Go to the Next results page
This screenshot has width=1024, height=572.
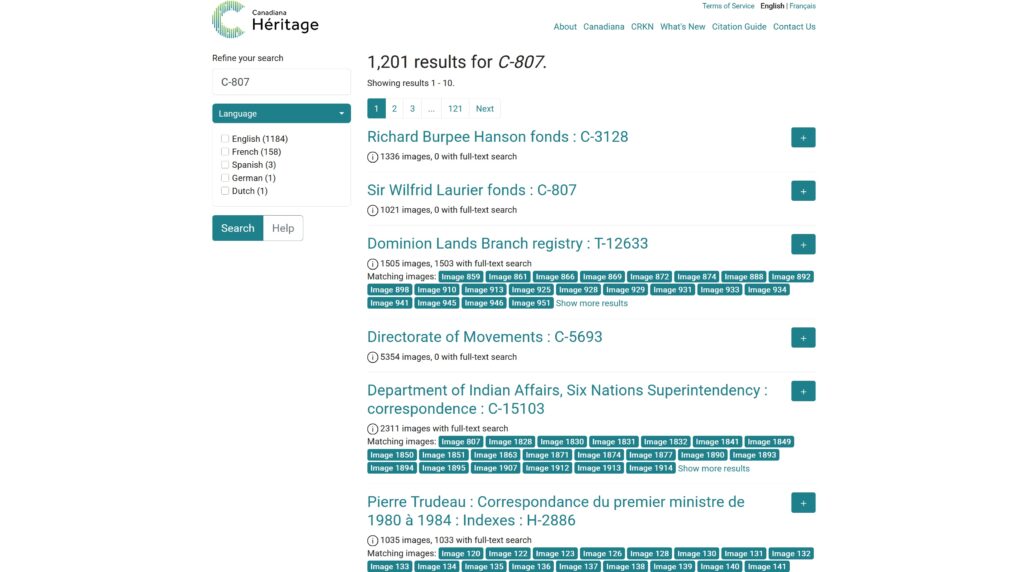484,109
